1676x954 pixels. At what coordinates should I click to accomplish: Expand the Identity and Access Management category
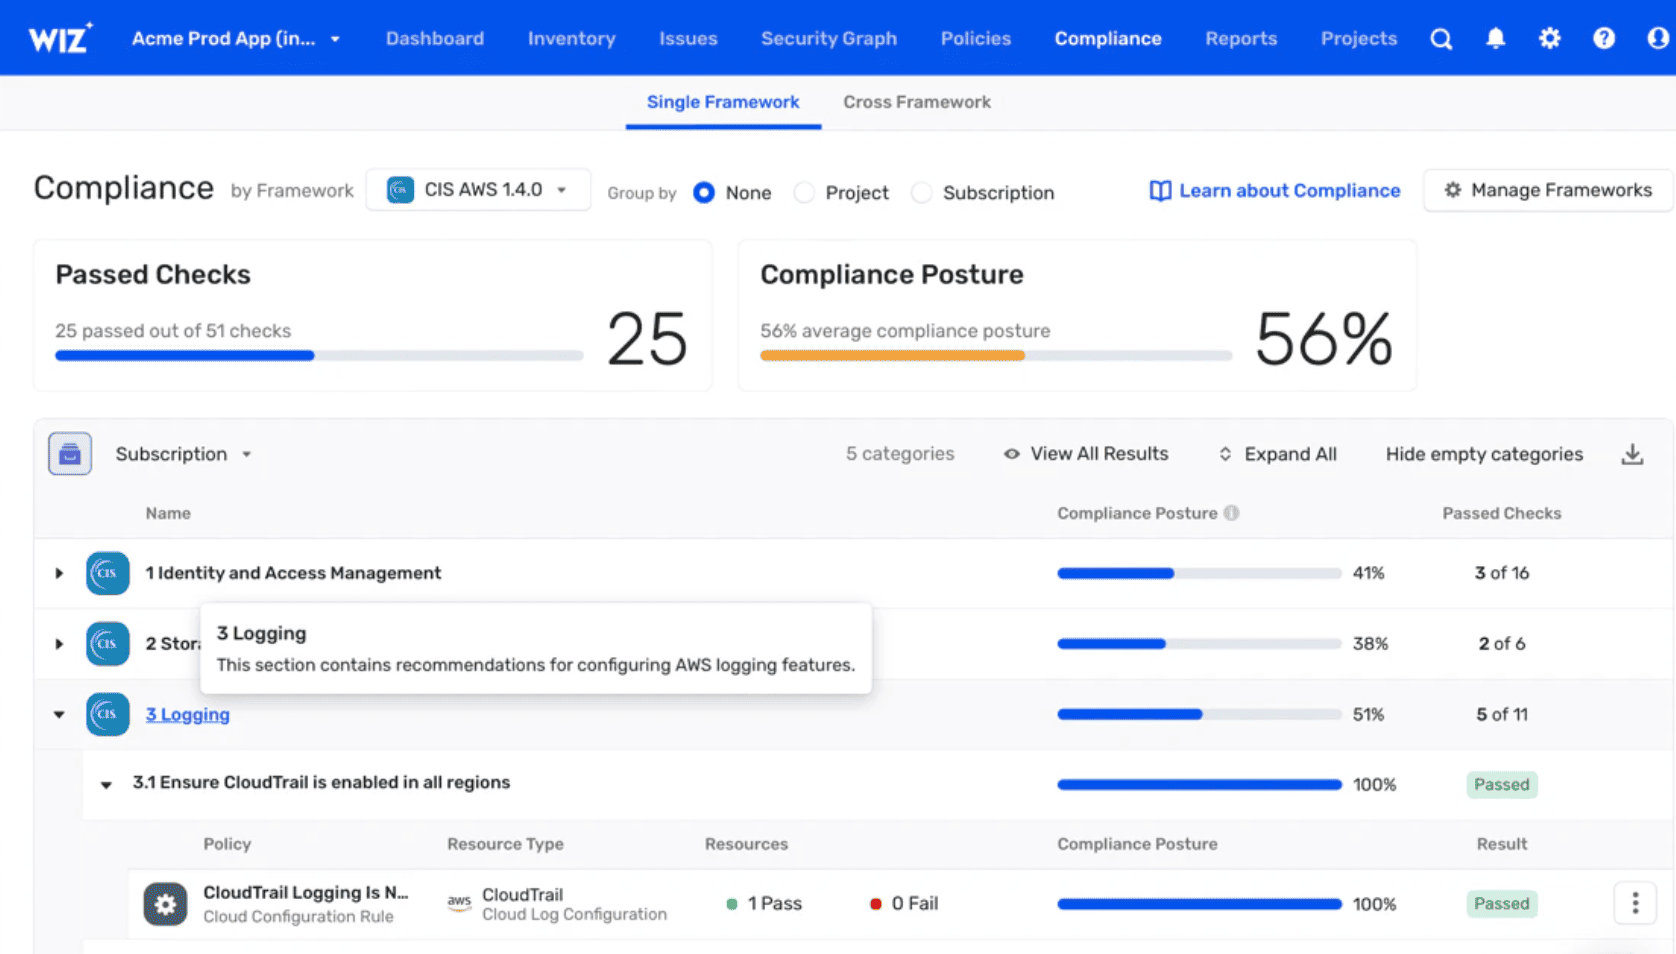[x=59, y=573]
